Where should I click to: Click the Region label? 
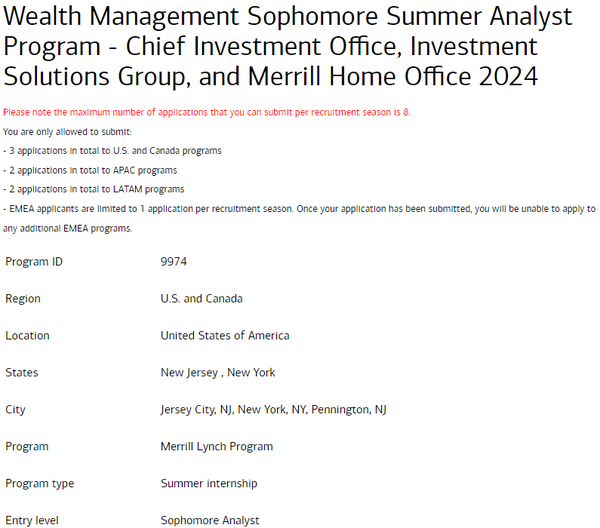click(23, 299)
